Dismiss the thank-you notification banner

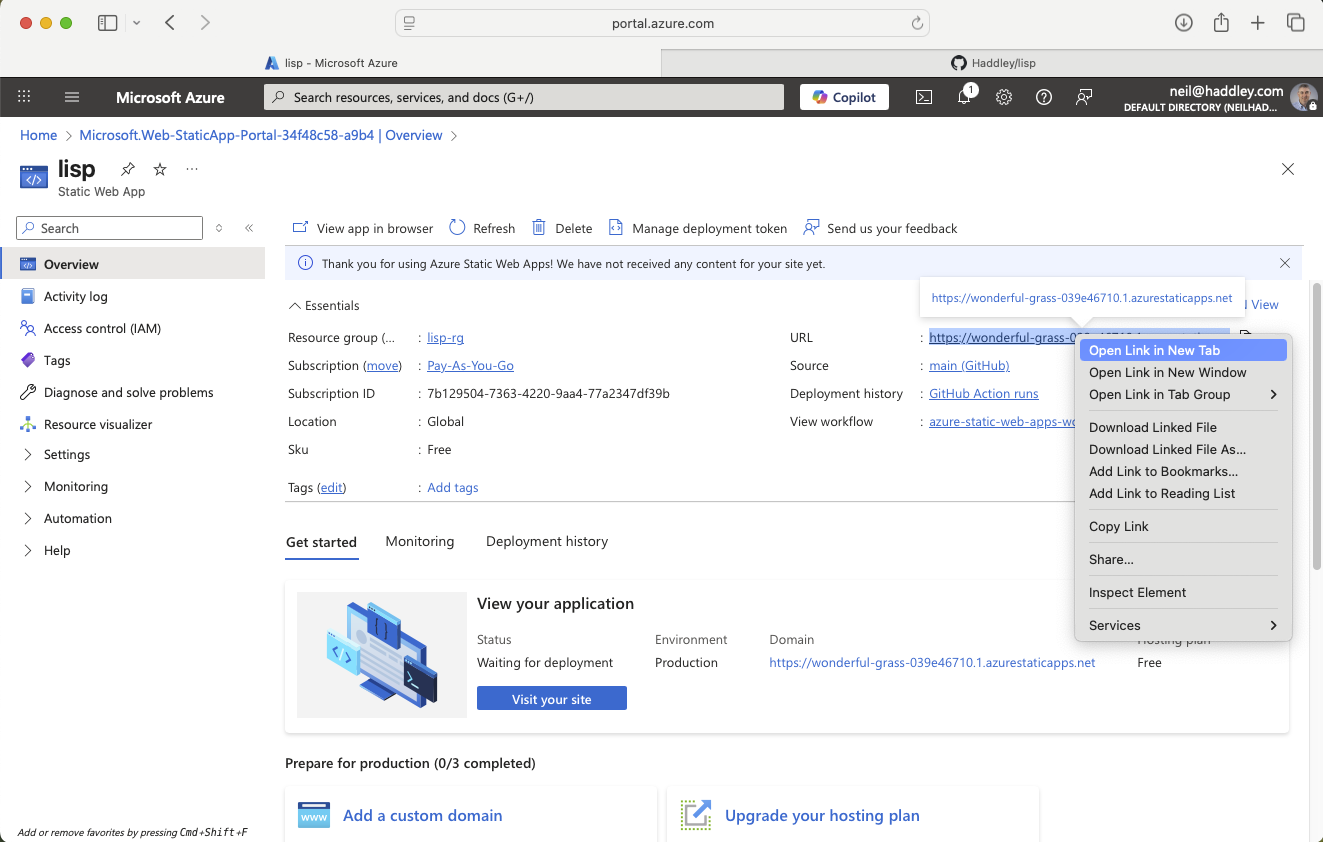(x=1285, y=263)
